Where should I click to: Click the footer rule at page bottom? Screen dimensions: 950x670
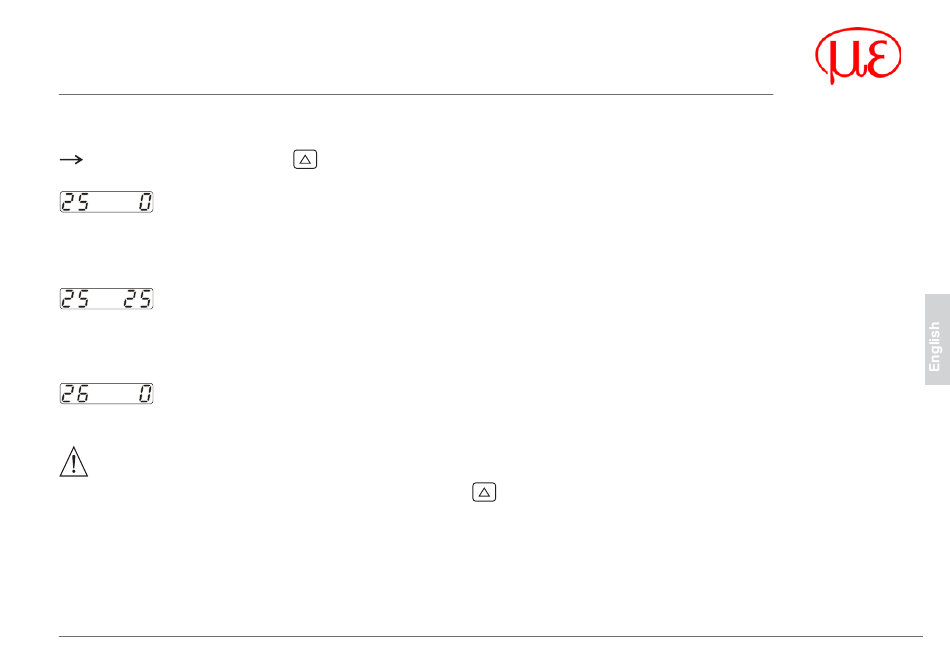490,637
